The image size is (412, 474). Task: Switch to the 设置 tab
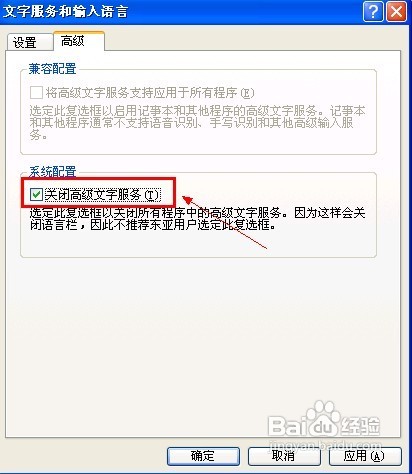(25, 42)
